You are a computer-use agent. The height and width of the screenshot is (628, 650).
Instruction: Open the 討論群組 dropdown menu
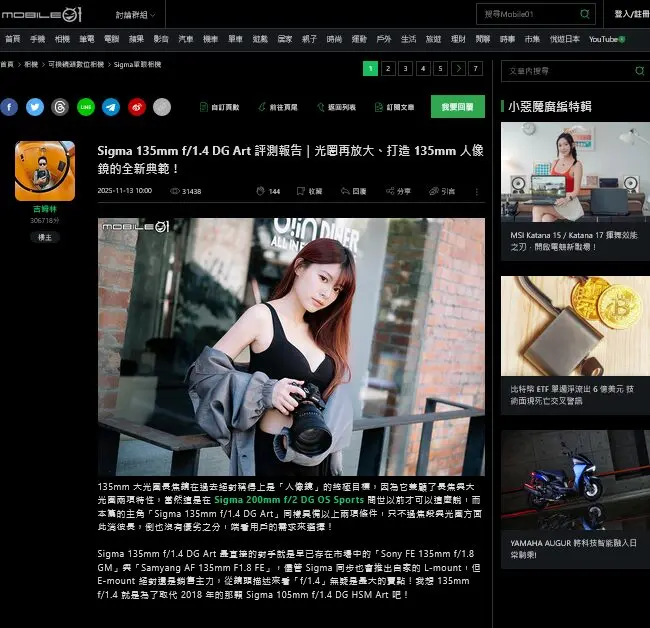(x=133, y=14)
